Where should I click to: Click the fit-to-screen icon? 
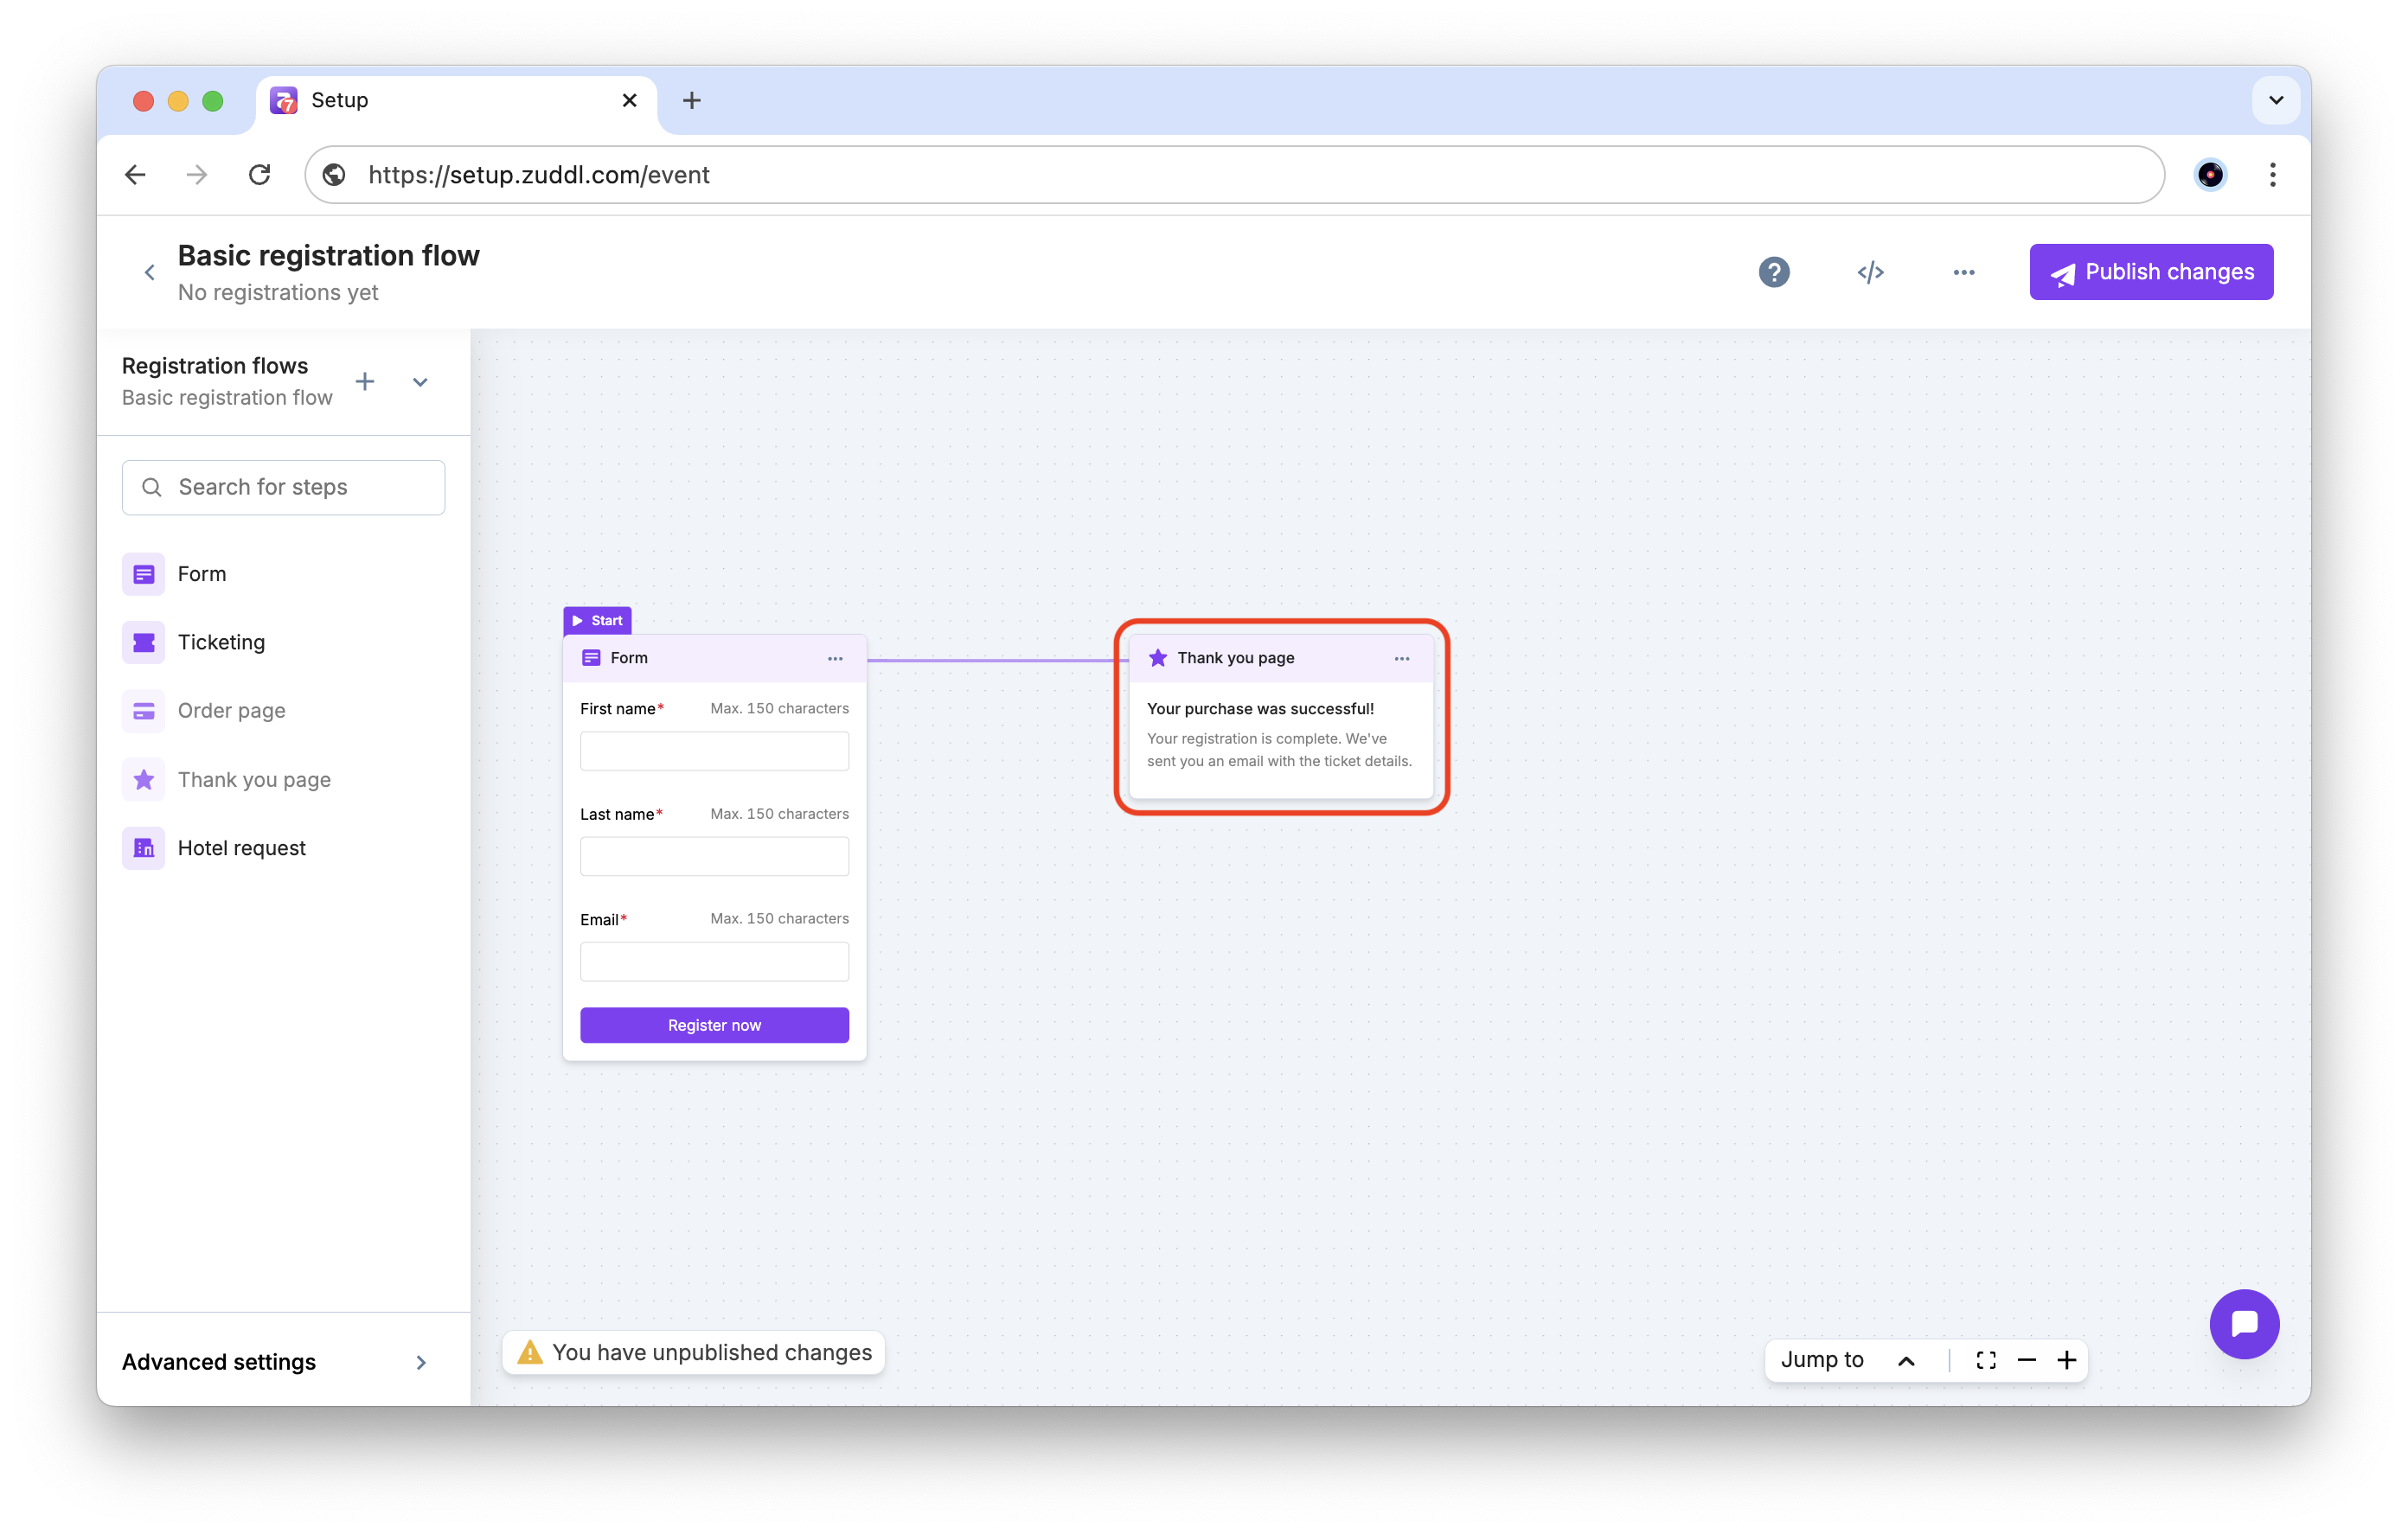pos(1985,1360)
